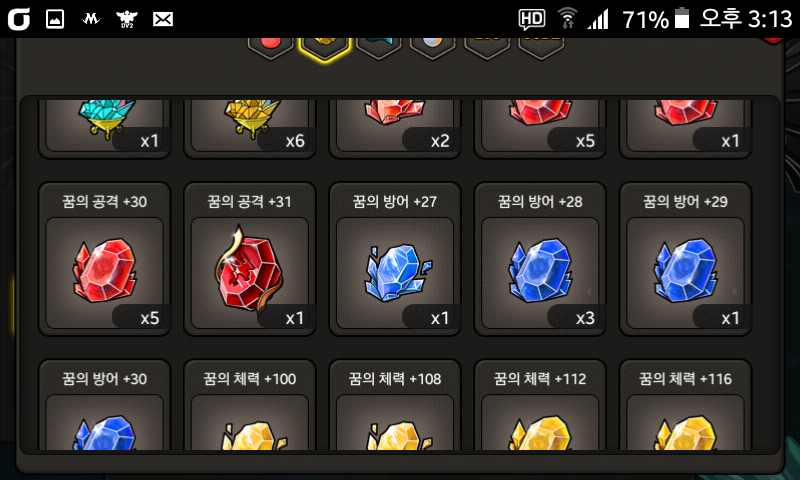Select the 꿈의 방어 +28 blue gem
This screenshot has height=480, width=800.
540,259
